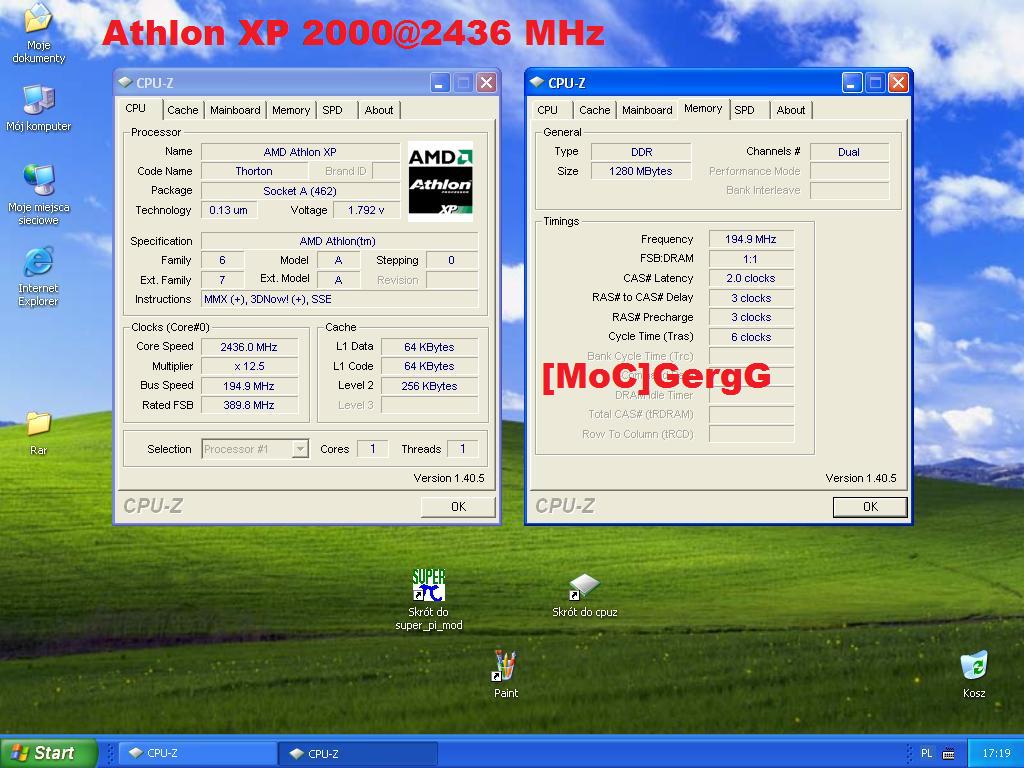
Task: Activate first CPU-Z taskbar button
Action: tap(199, 753)
